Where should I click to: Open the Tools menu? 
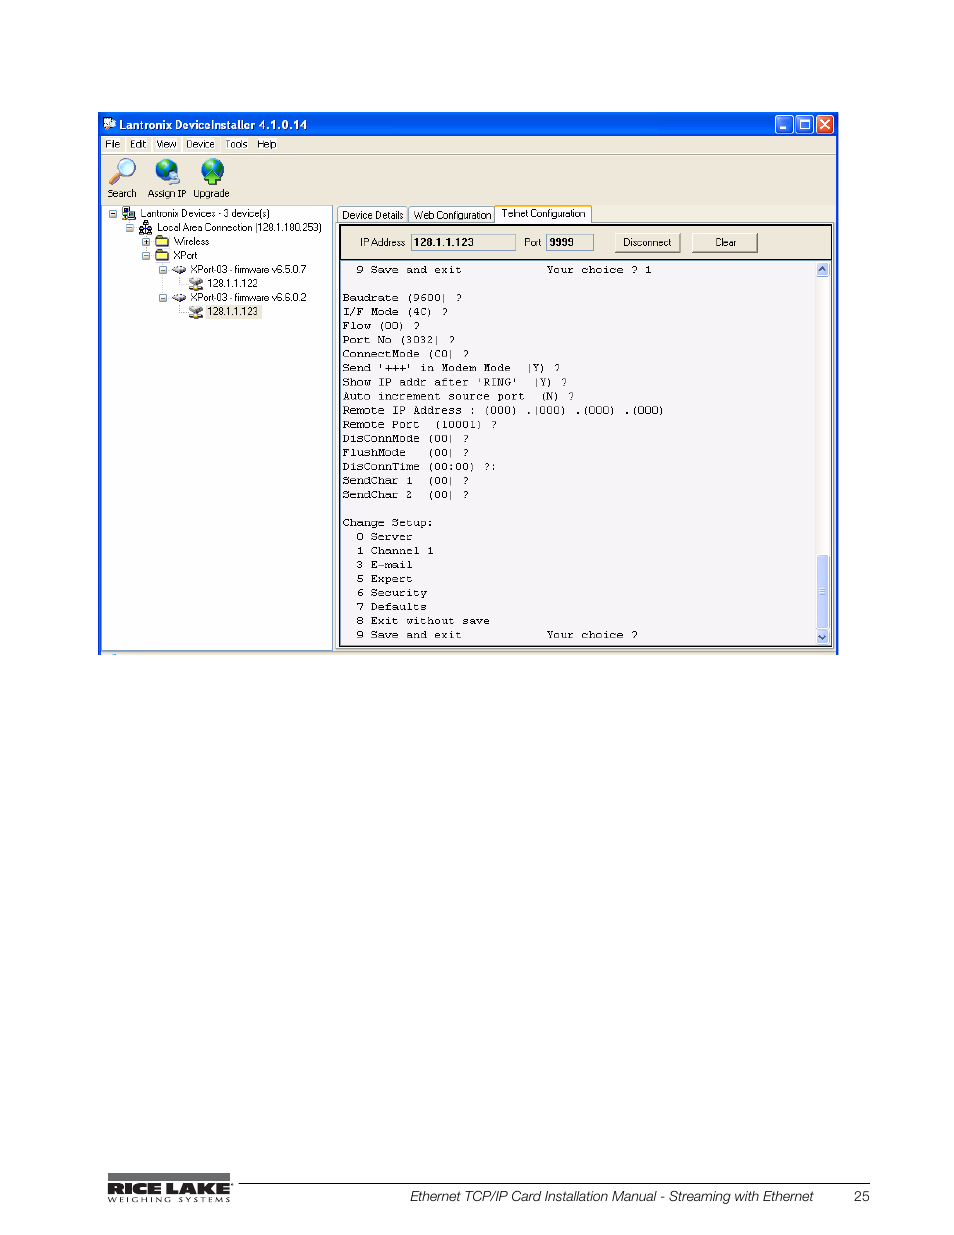pos(236,144)
